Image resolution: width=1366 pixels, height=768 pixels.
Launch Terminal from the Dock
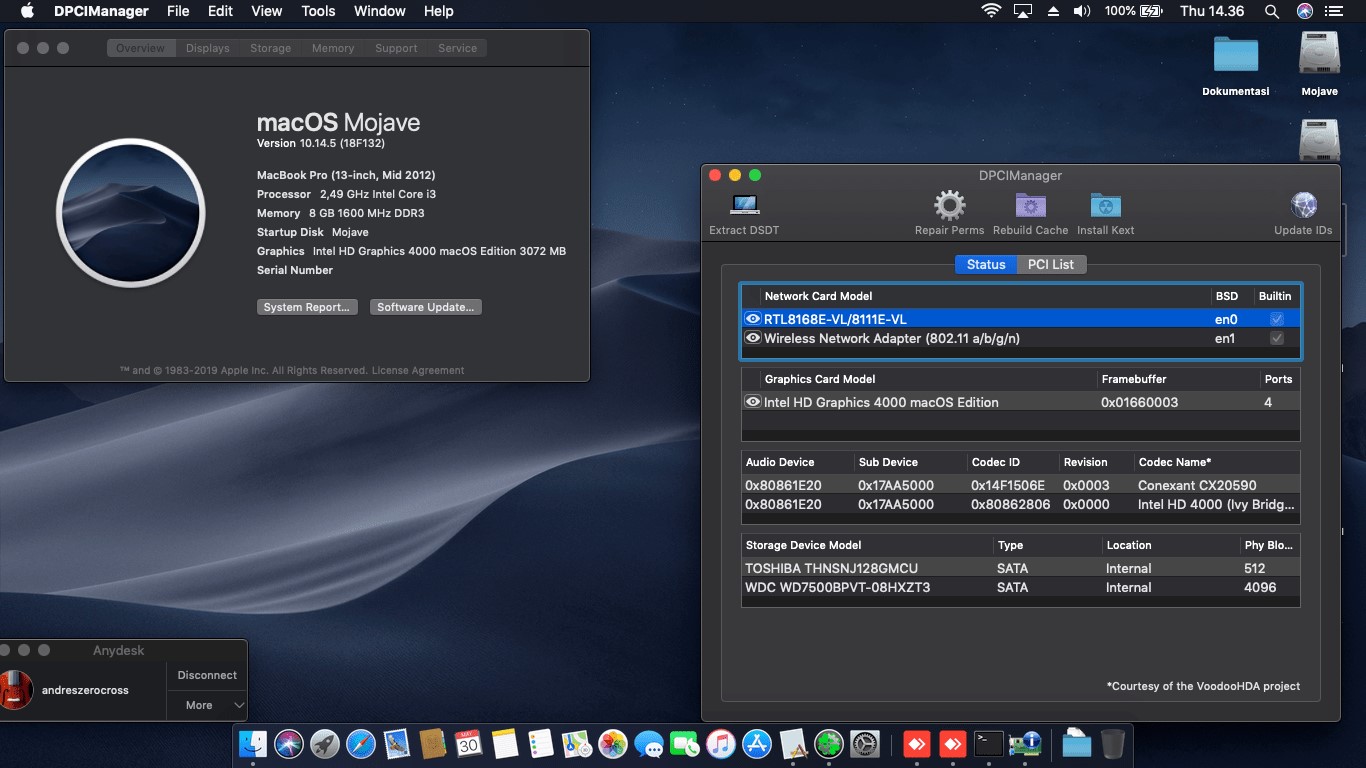989,744
